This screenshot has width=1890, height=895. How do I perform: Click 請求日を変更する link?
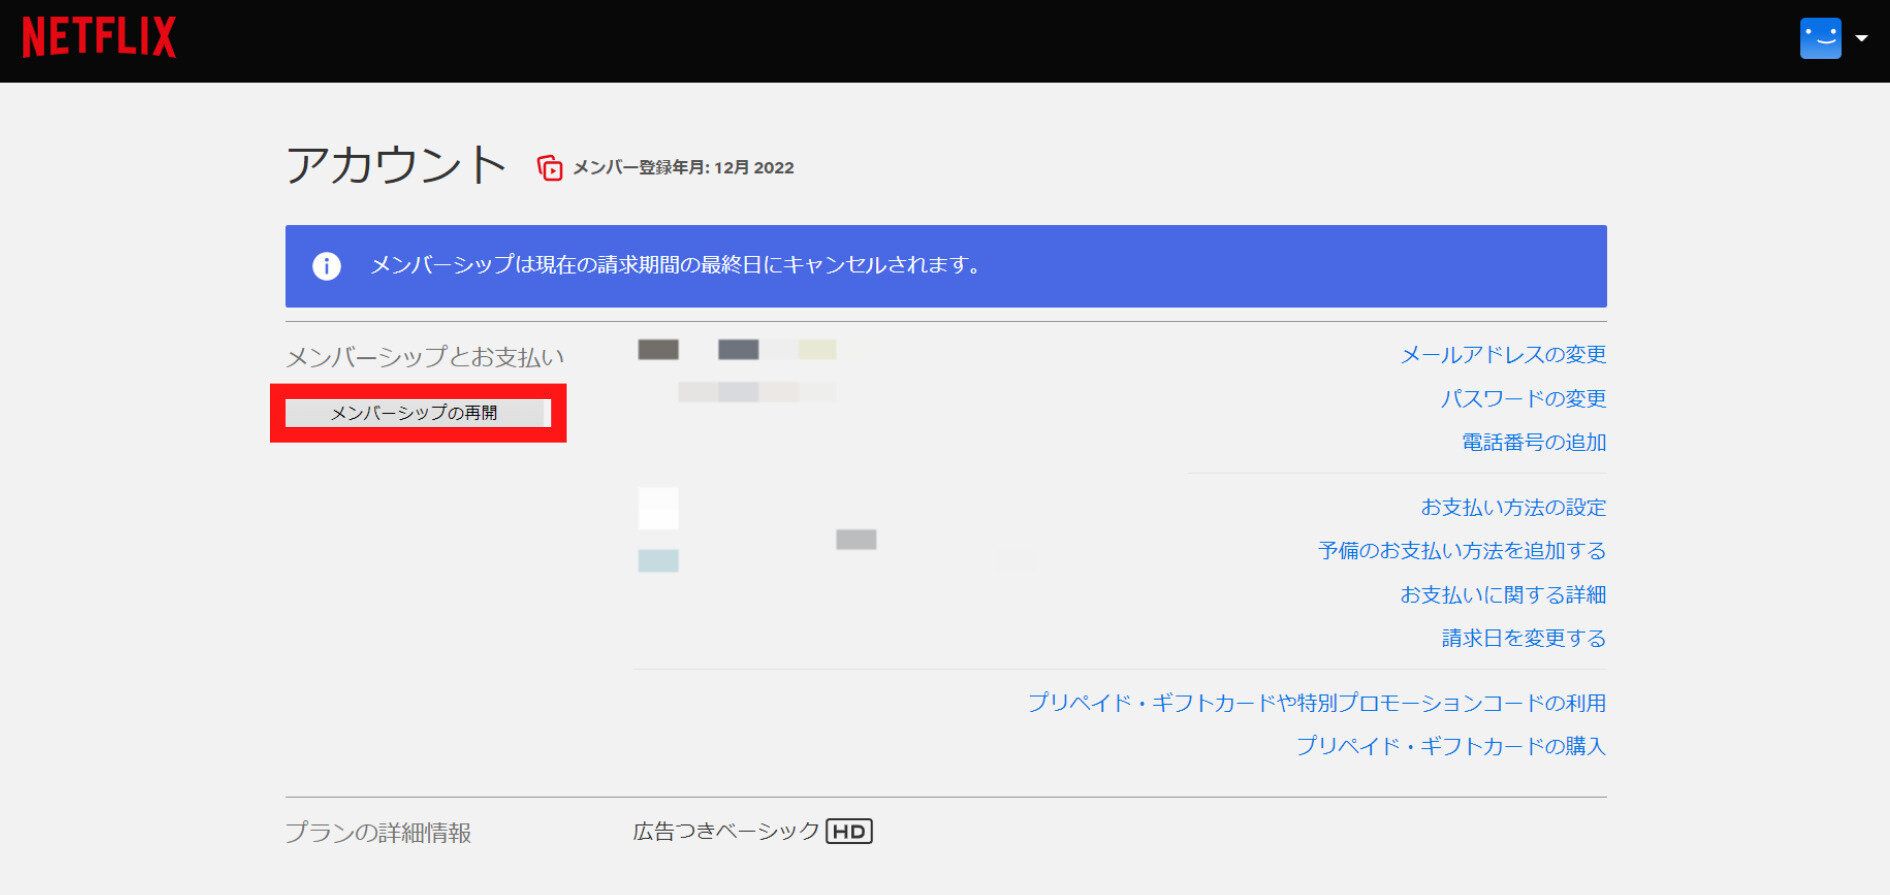tap(1523, 638)
